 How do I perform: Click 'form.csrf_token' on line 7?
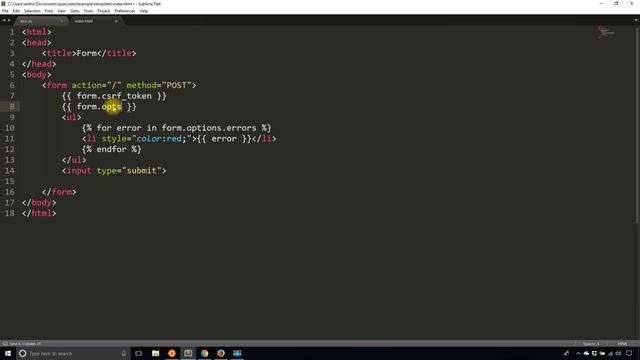pyautogui.click(x=114, y=96)
